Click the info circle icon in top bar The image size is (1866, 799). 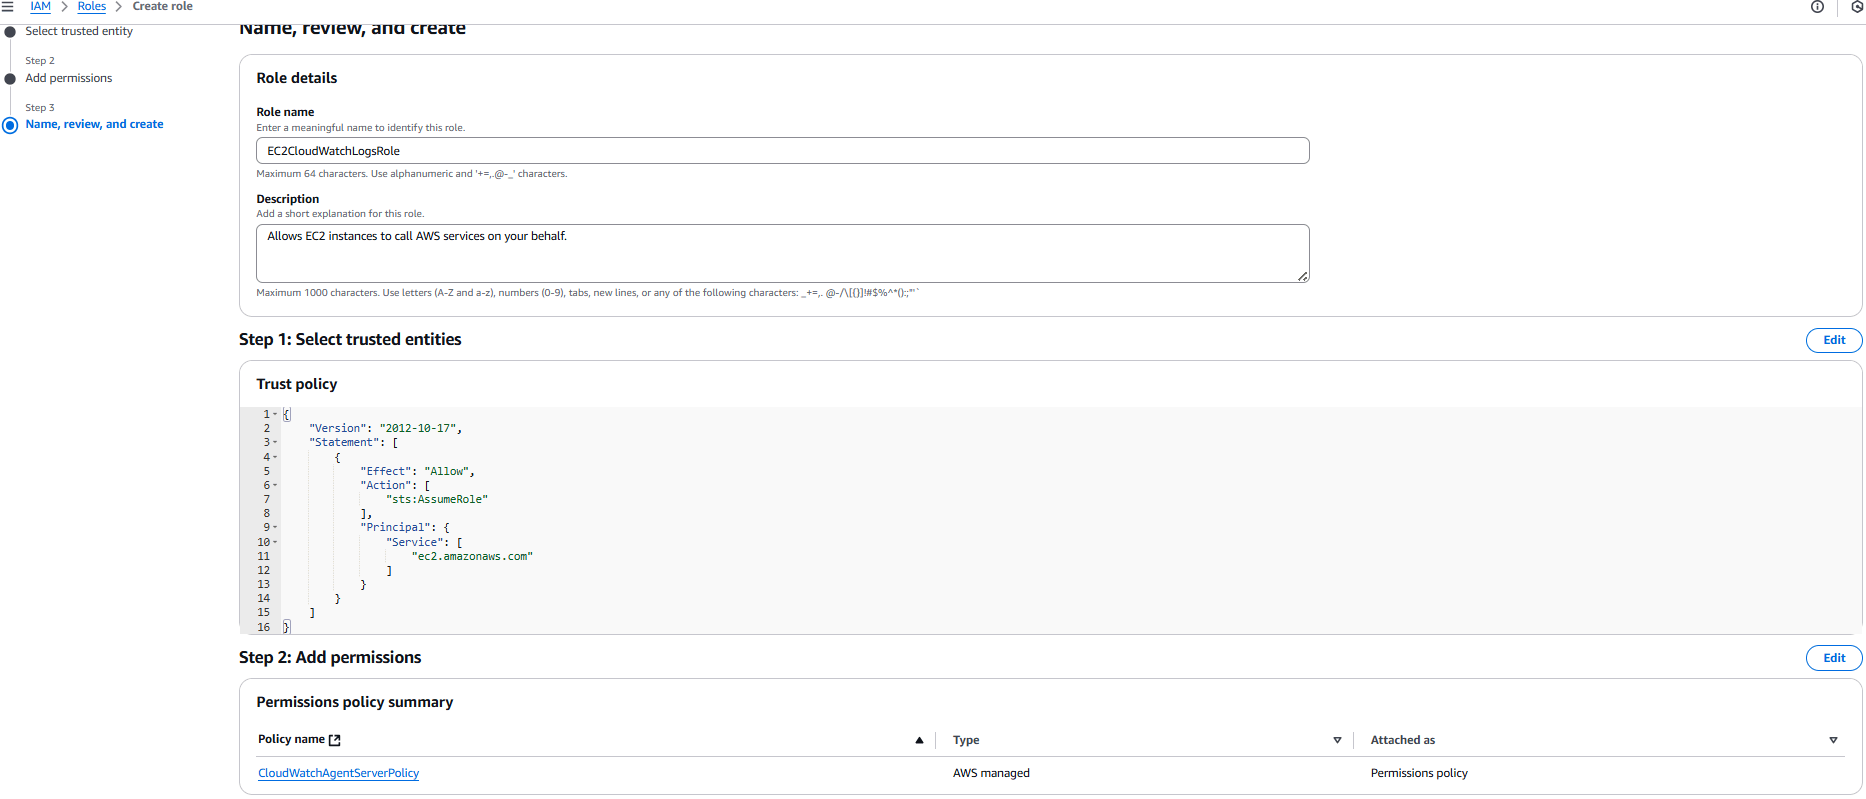point(1817,7)
